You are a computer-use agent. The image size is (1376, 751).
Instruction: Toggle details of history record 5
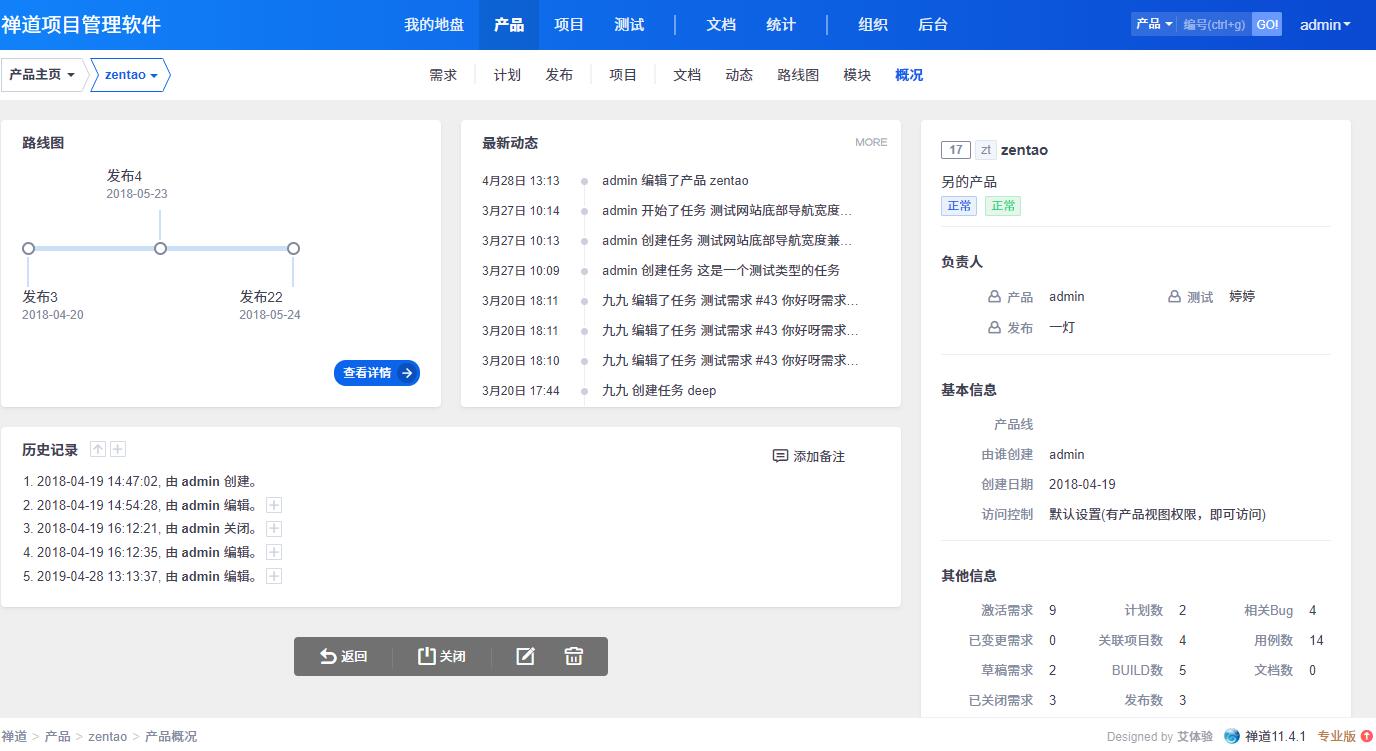(274, 576)
